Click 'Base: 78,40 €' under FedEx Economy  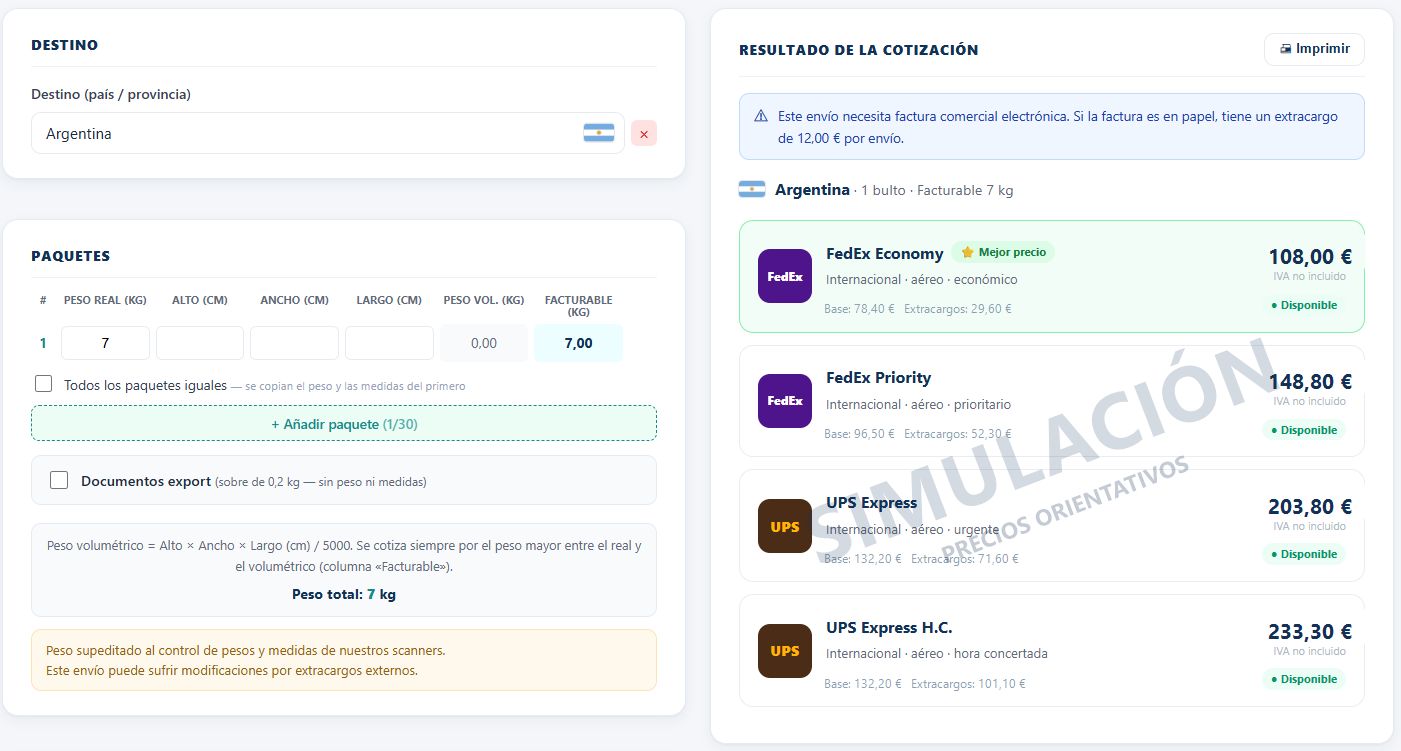pyautogui.click(x=860, y=309)
